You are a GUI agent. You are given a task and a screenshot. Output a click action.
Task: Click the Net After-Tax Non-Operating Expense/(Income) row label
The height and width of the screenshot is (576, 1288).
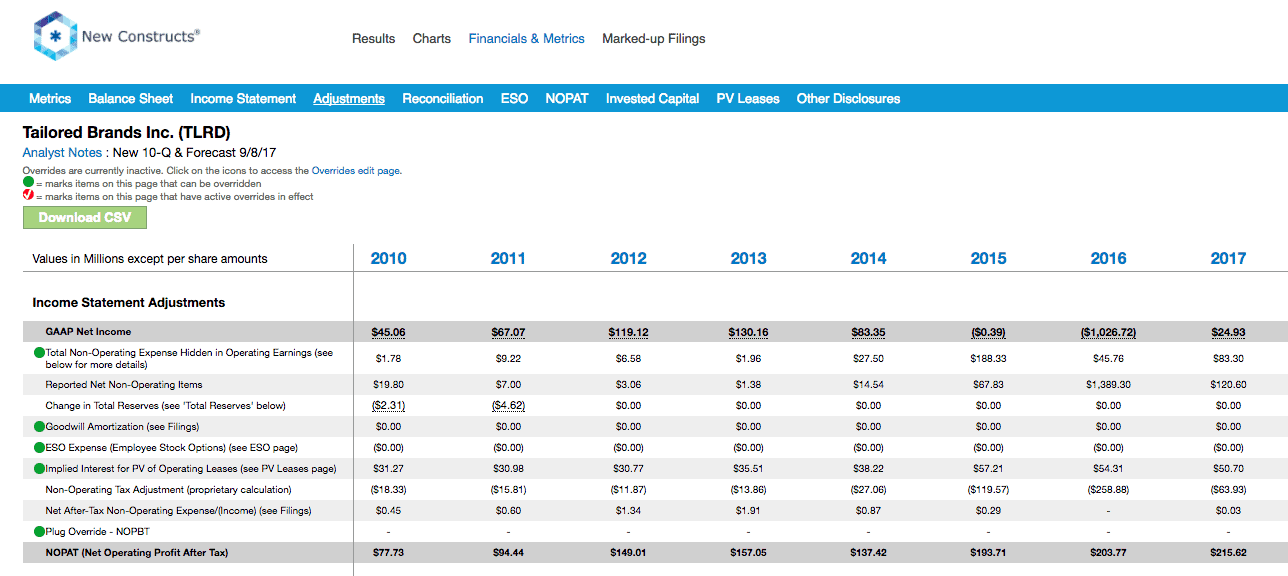176,511
